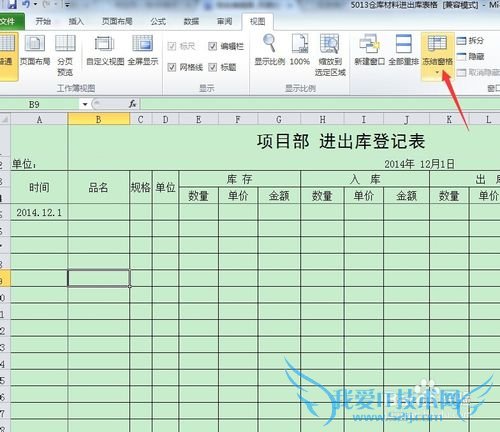Image resolution: width=500 pixels, height=432 pixels.
Task: Click the Split window command
Action: [x=470, y=41]
